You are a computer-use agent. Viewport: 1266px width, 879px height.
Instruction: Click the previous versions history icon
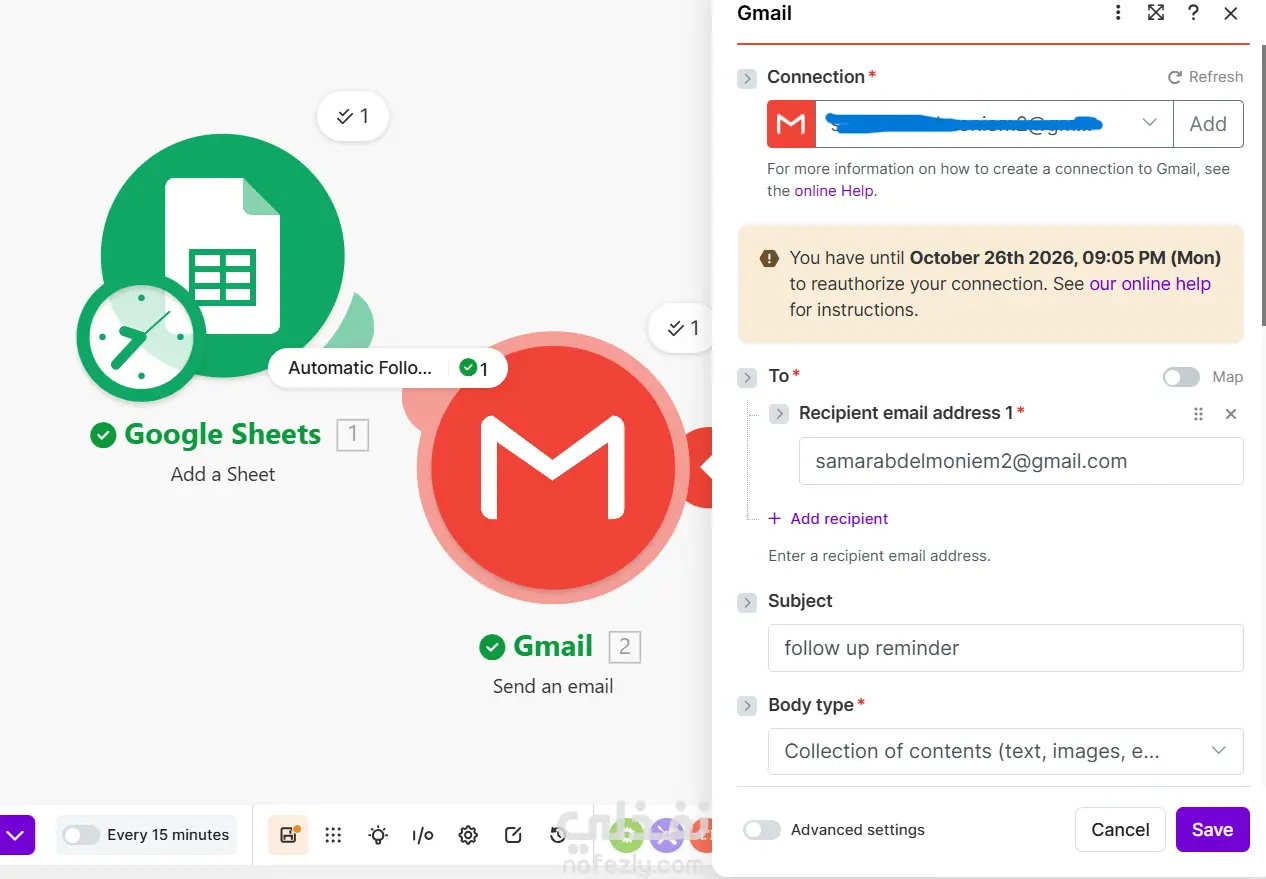tap(558, 835)
